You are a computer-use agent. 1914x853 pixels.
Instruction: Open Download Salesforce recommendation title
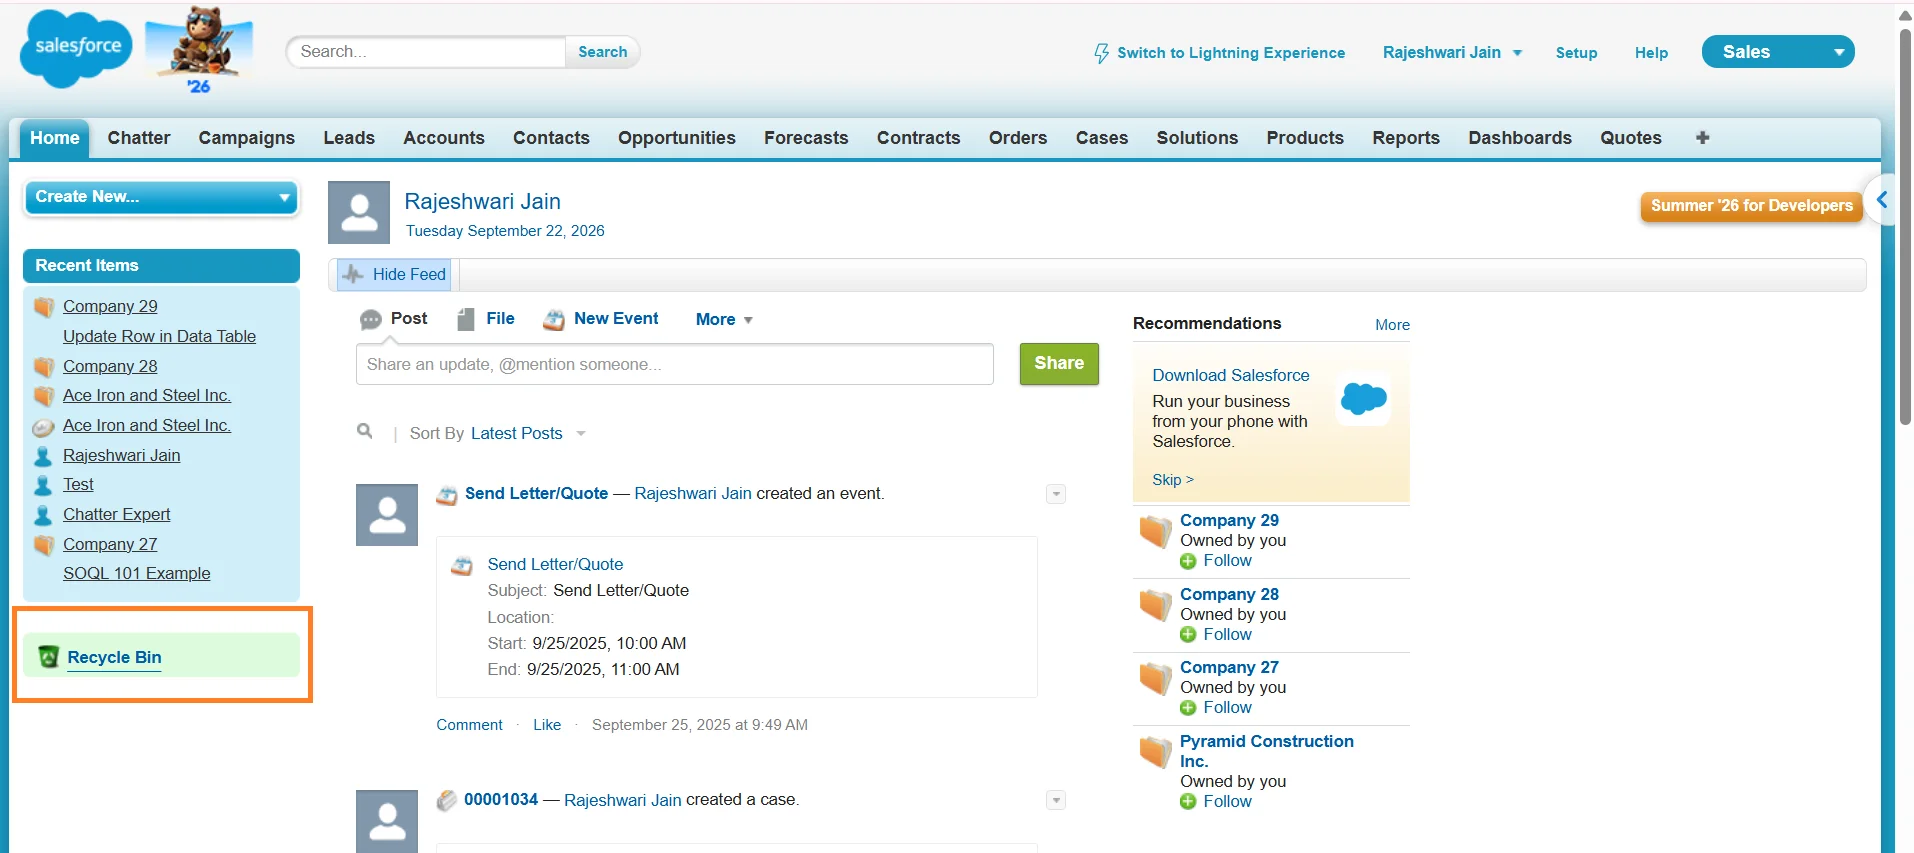tap(1230, 375)
